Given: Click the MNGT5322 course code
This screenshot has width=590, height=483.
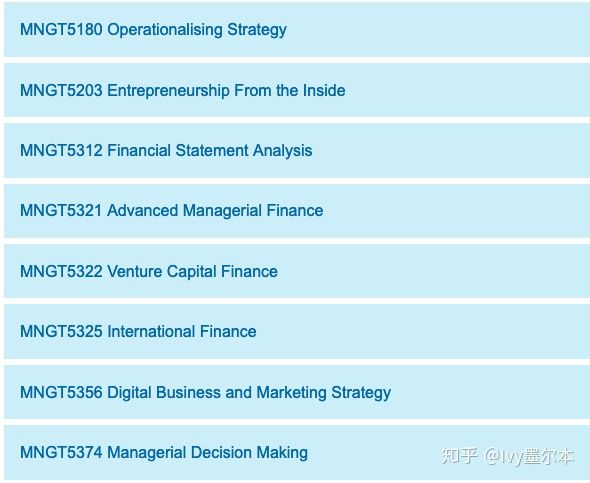Looking at the screenshot, I should [x=61, y=271].
